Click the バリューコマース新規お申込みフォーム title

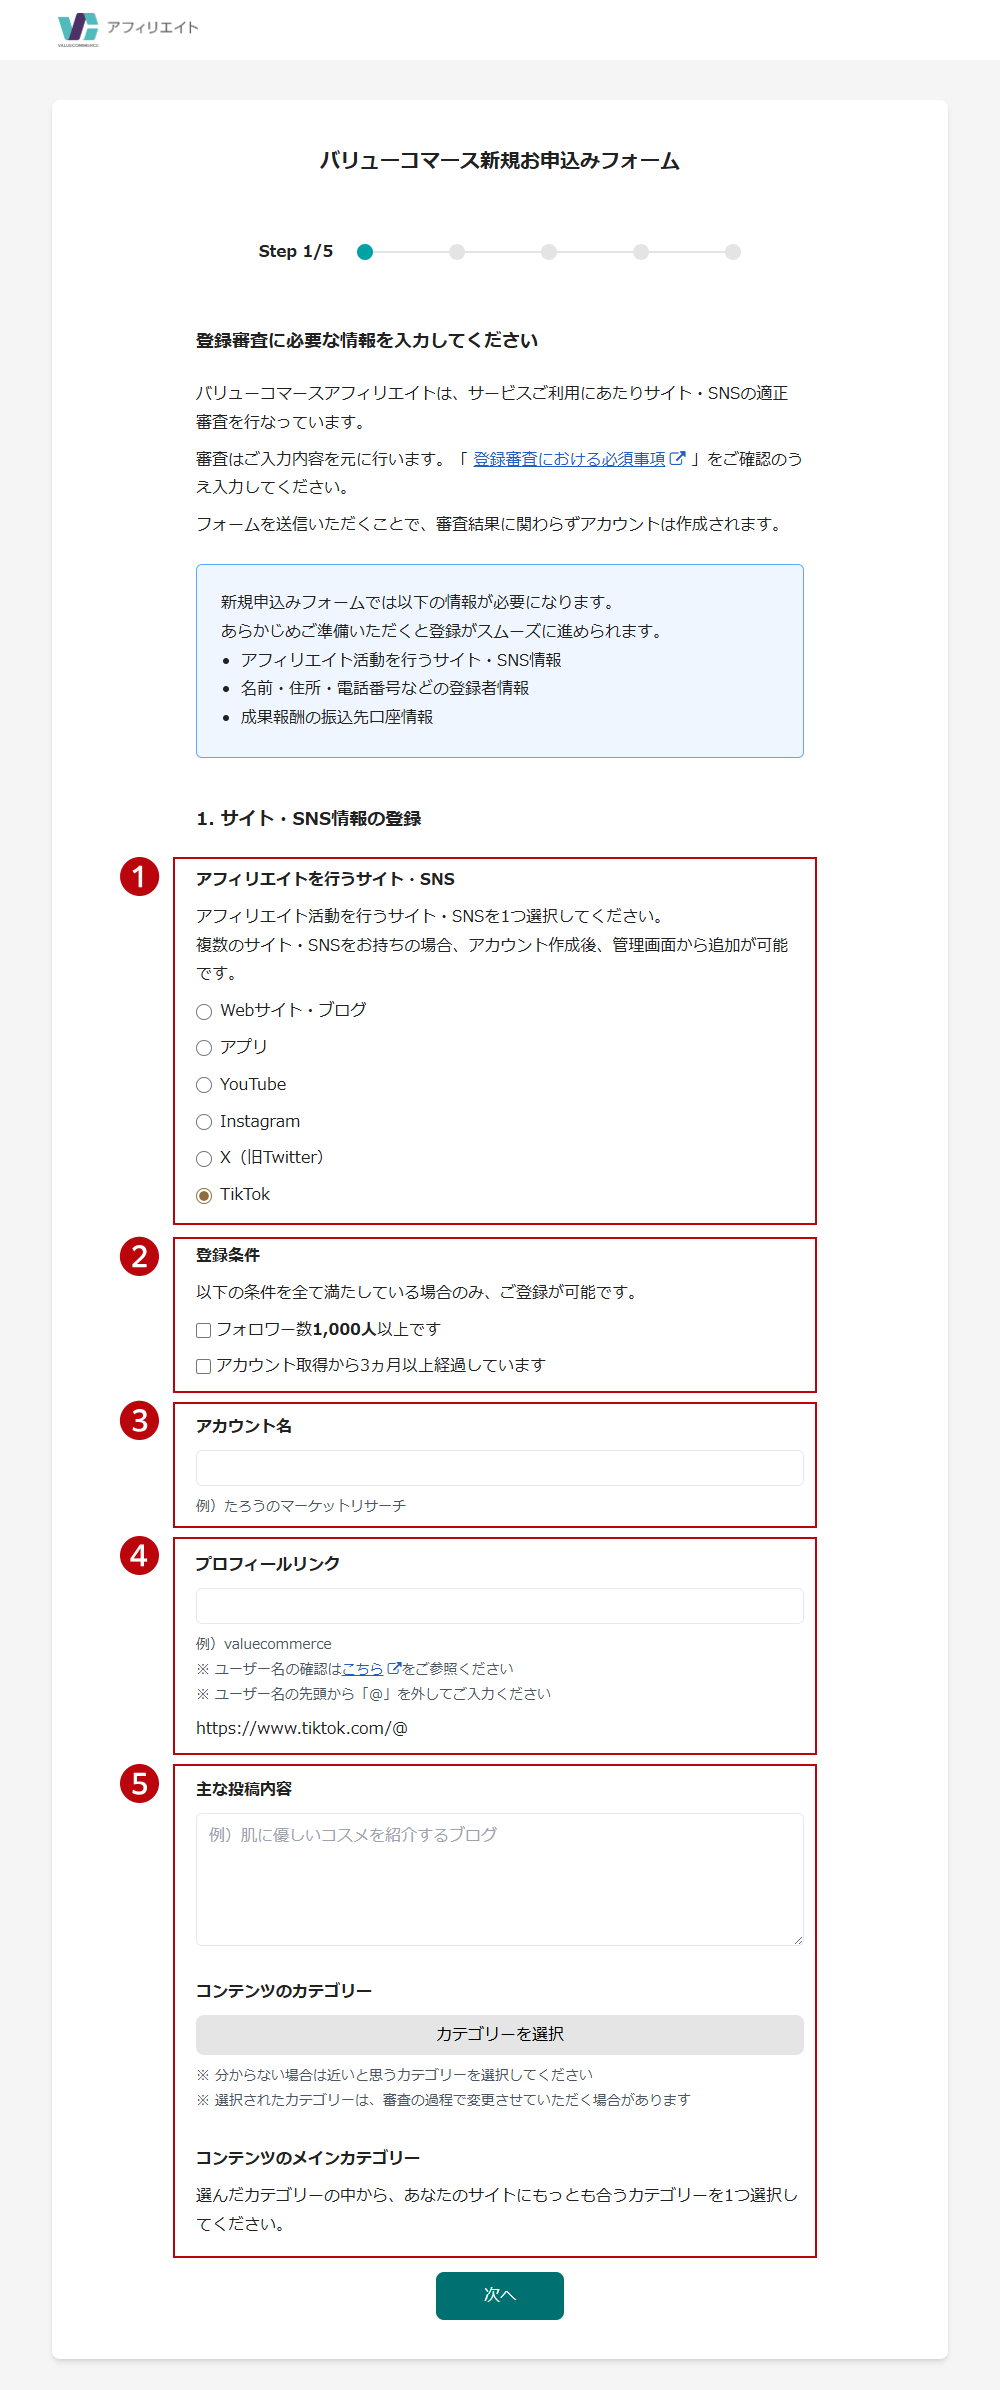tap(500, 160)
